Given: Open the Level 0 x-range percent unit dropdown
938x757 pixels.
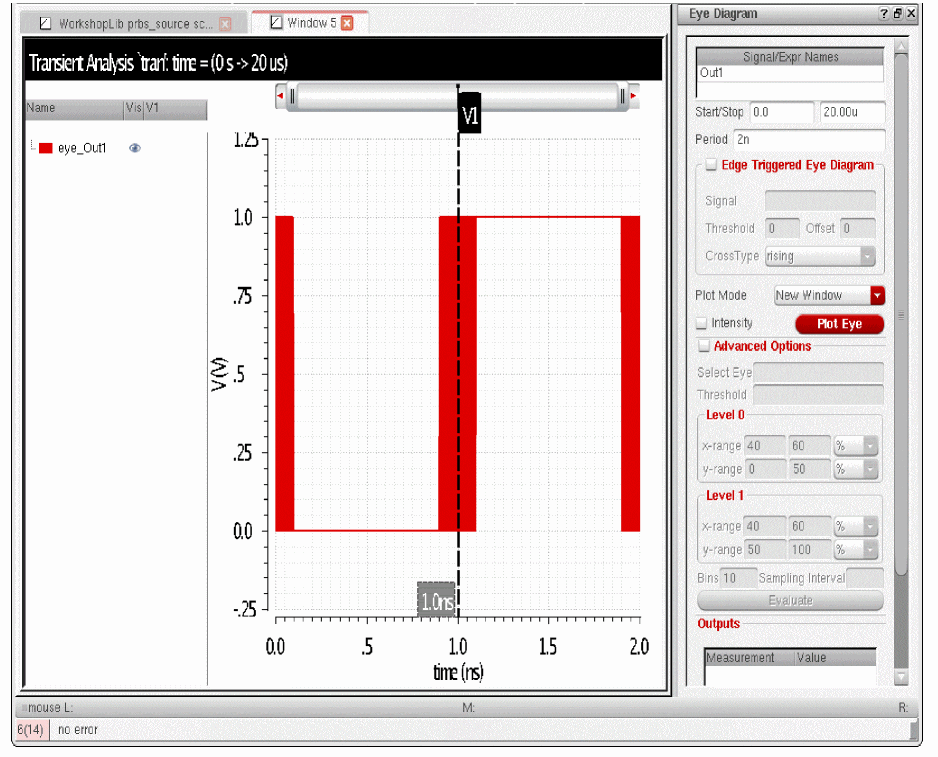Looking at the screenshot, I should 870,446.
